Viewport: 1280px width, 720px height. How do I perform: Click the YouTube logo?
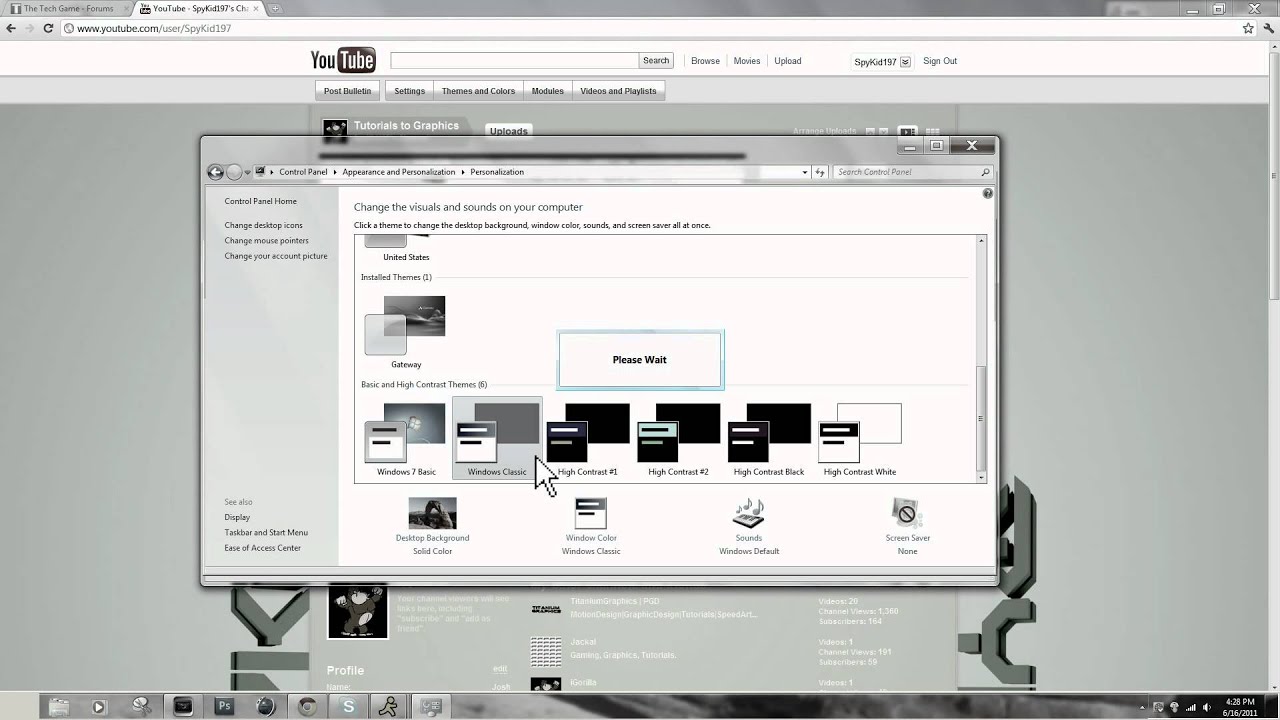point(343,60)
